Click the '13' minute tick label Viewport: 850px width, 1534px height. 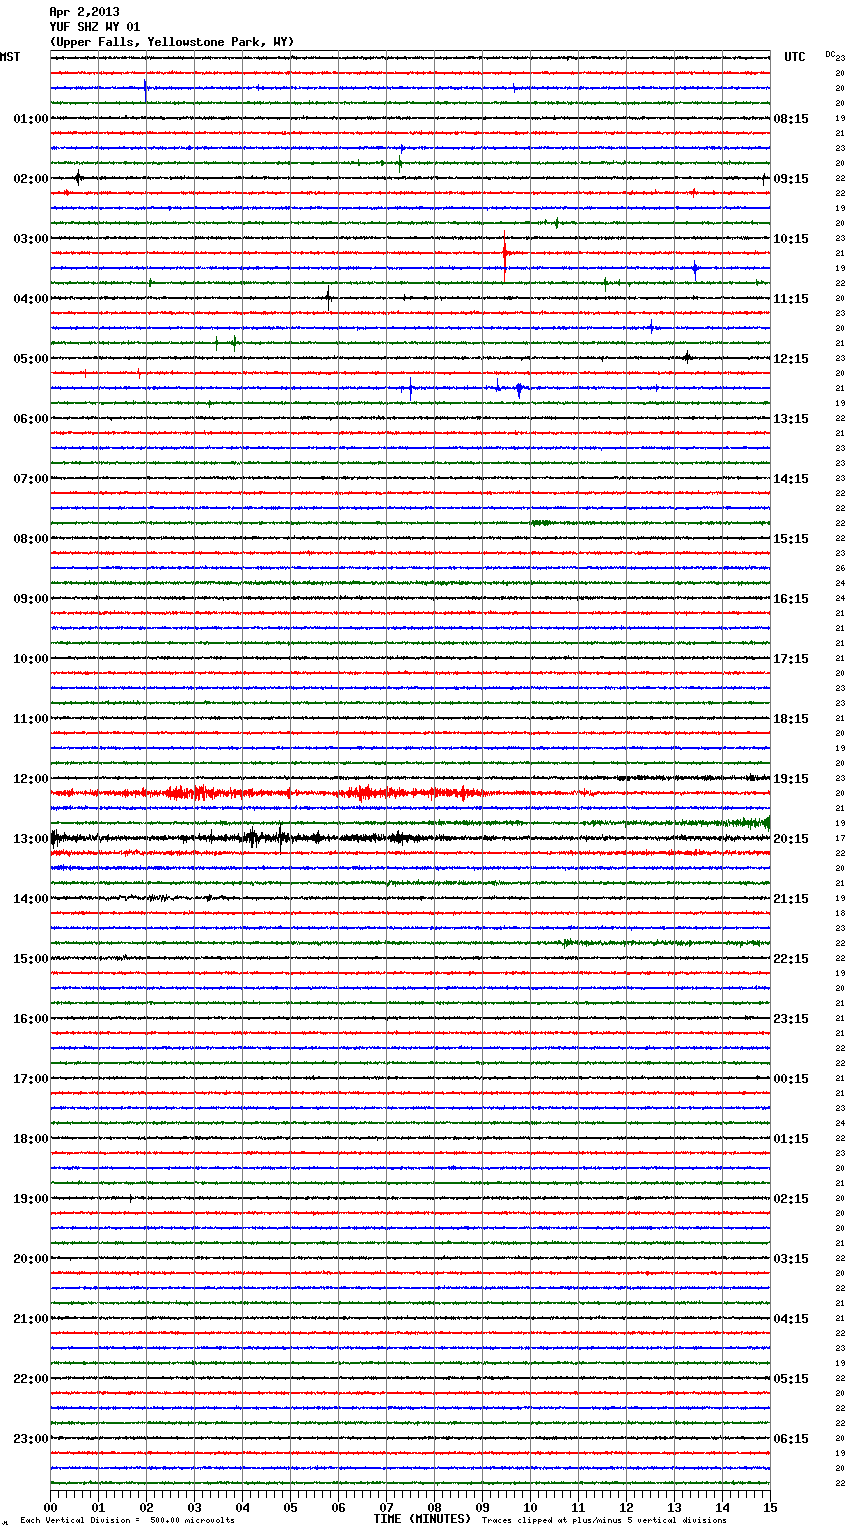point(675,1507)
